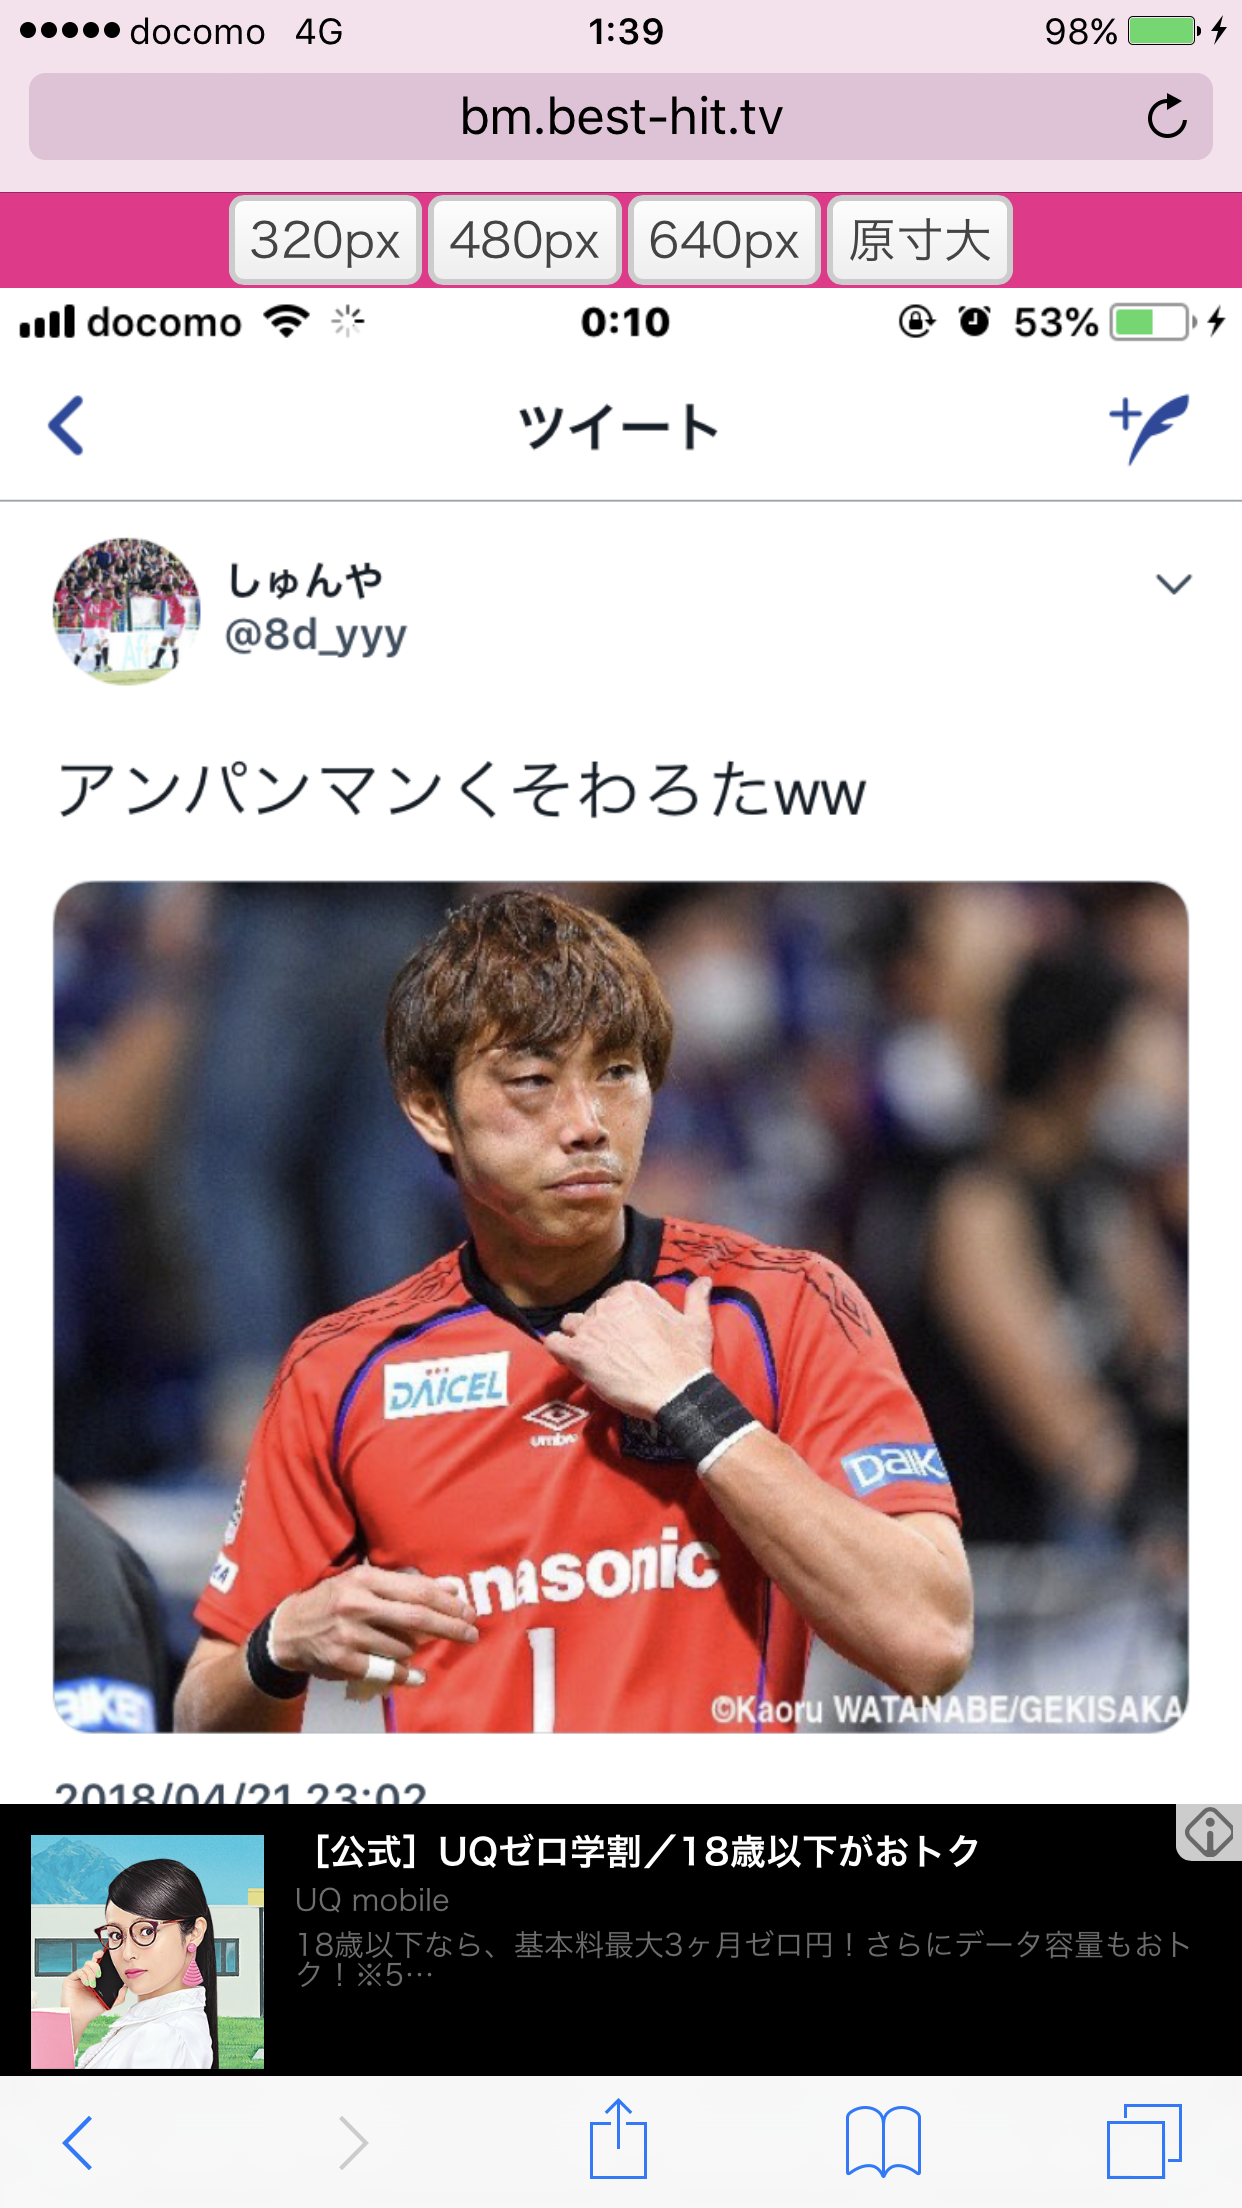Expand the tweet options chevron
1242x2208 pixels.
[1173, 583]
